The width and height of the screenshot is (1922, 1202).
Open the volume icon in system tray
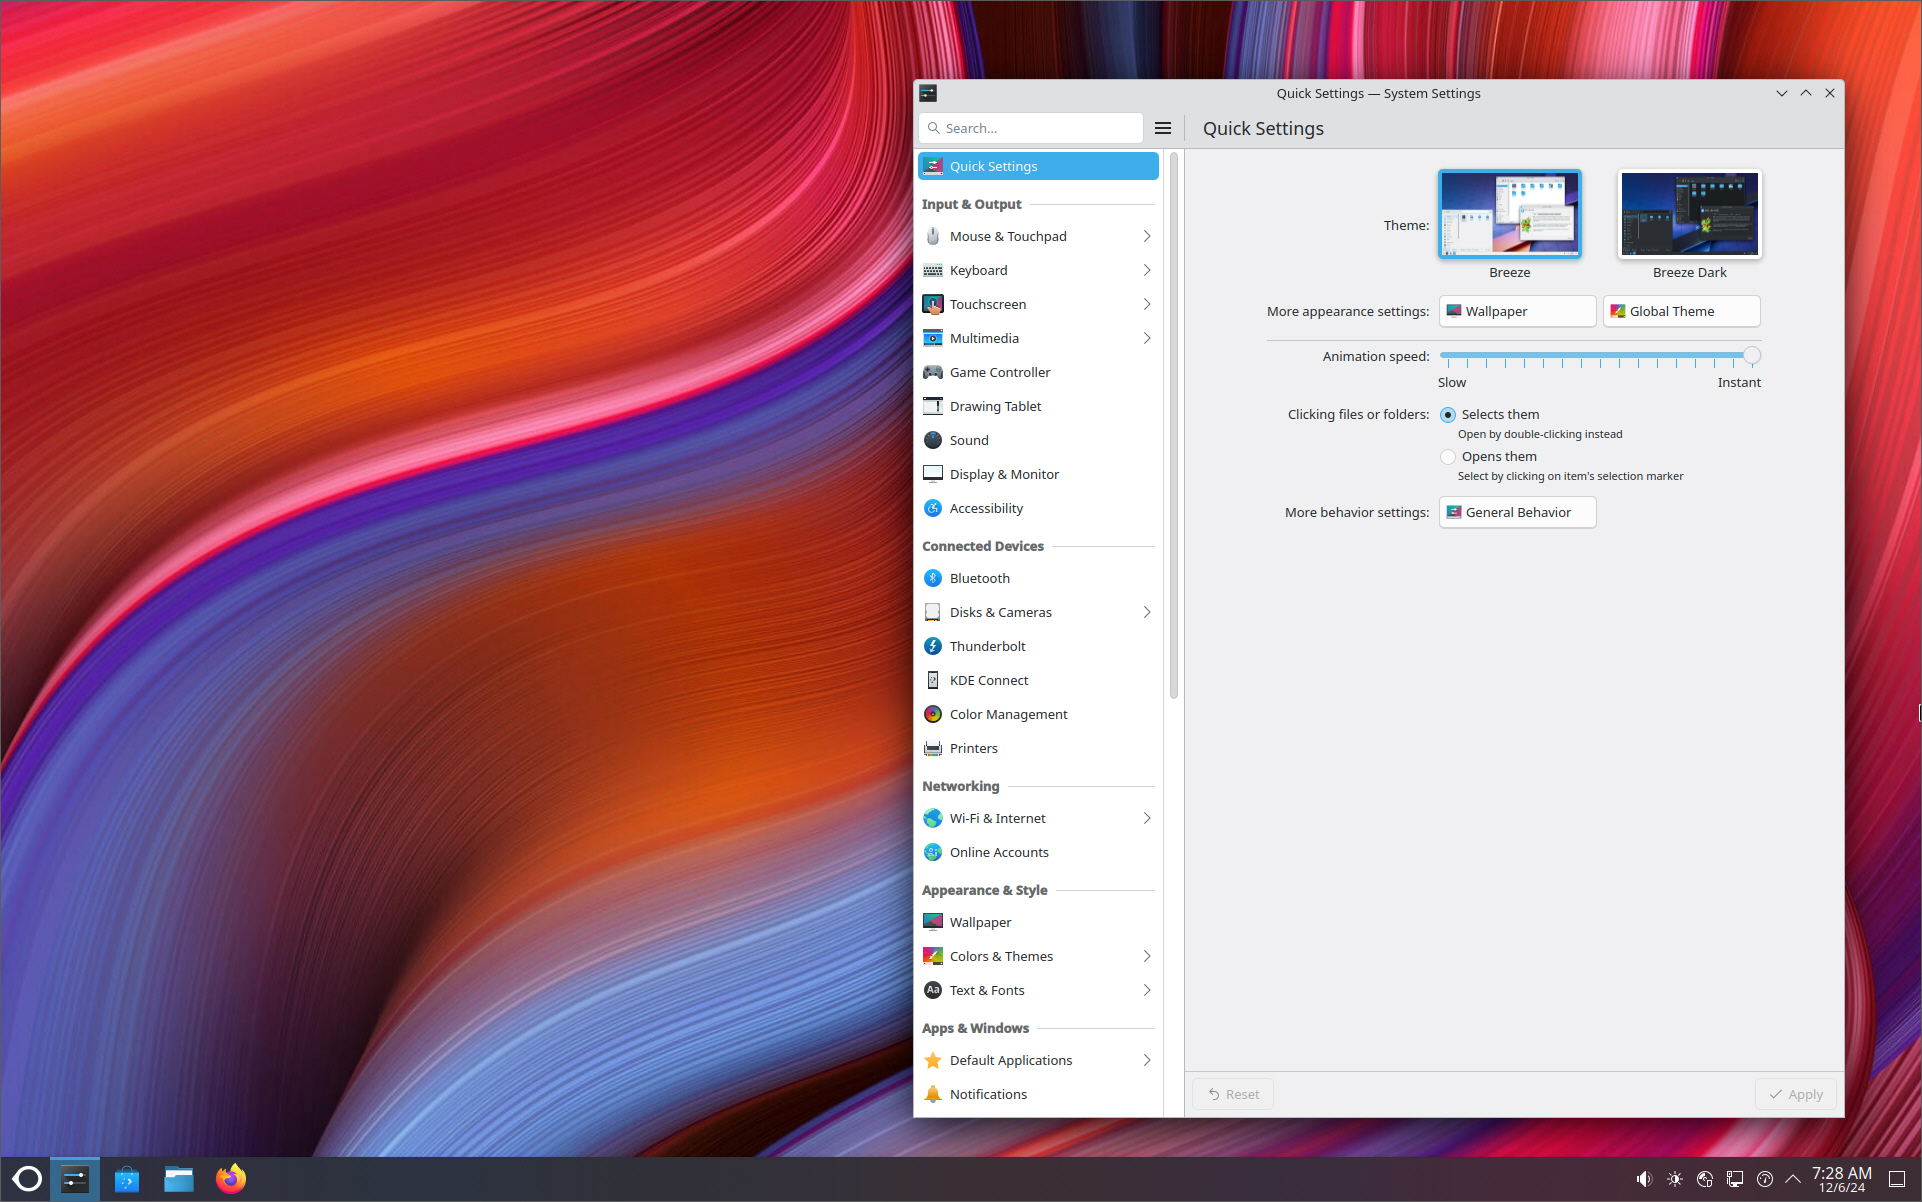pyautogui.click(x=1644, y=1179)
